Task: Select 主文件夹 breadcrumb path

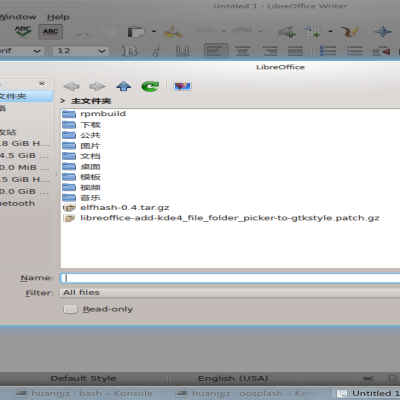Action: coord(91,101)
